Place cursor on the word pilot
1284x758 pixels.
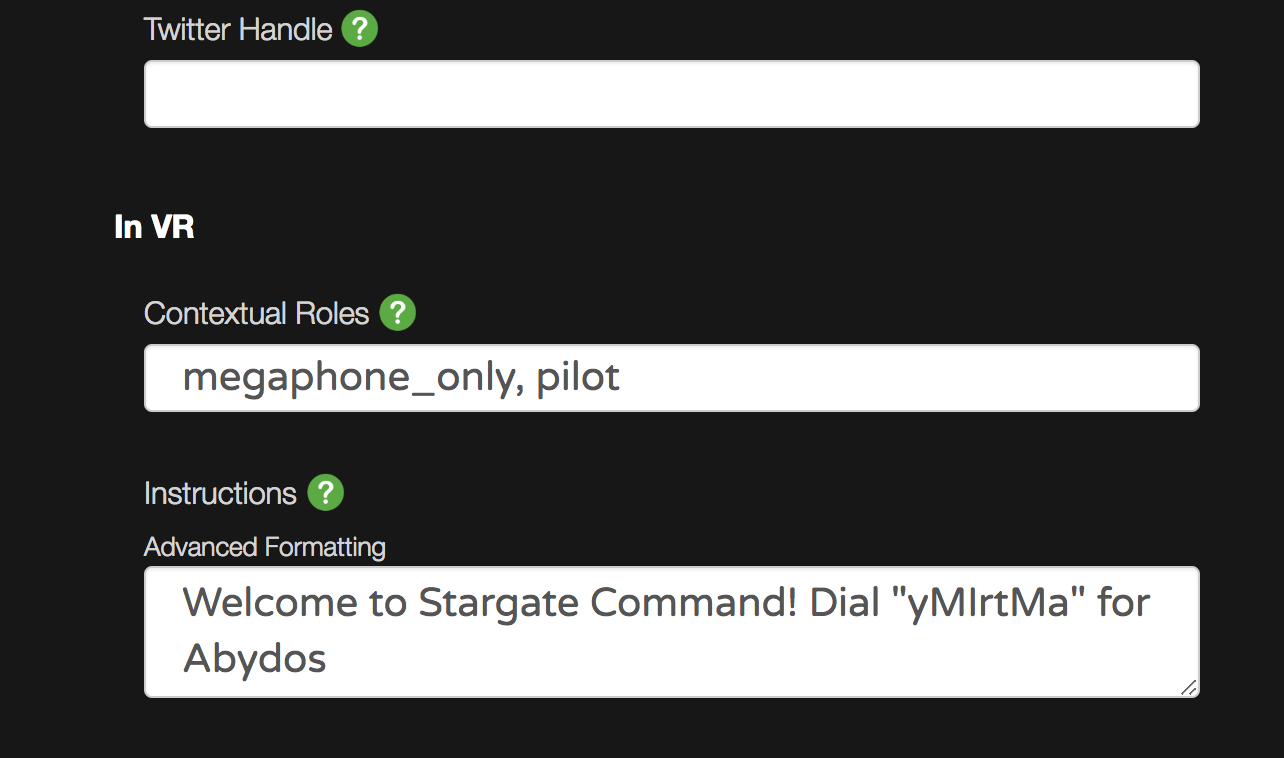pos(578,378)
